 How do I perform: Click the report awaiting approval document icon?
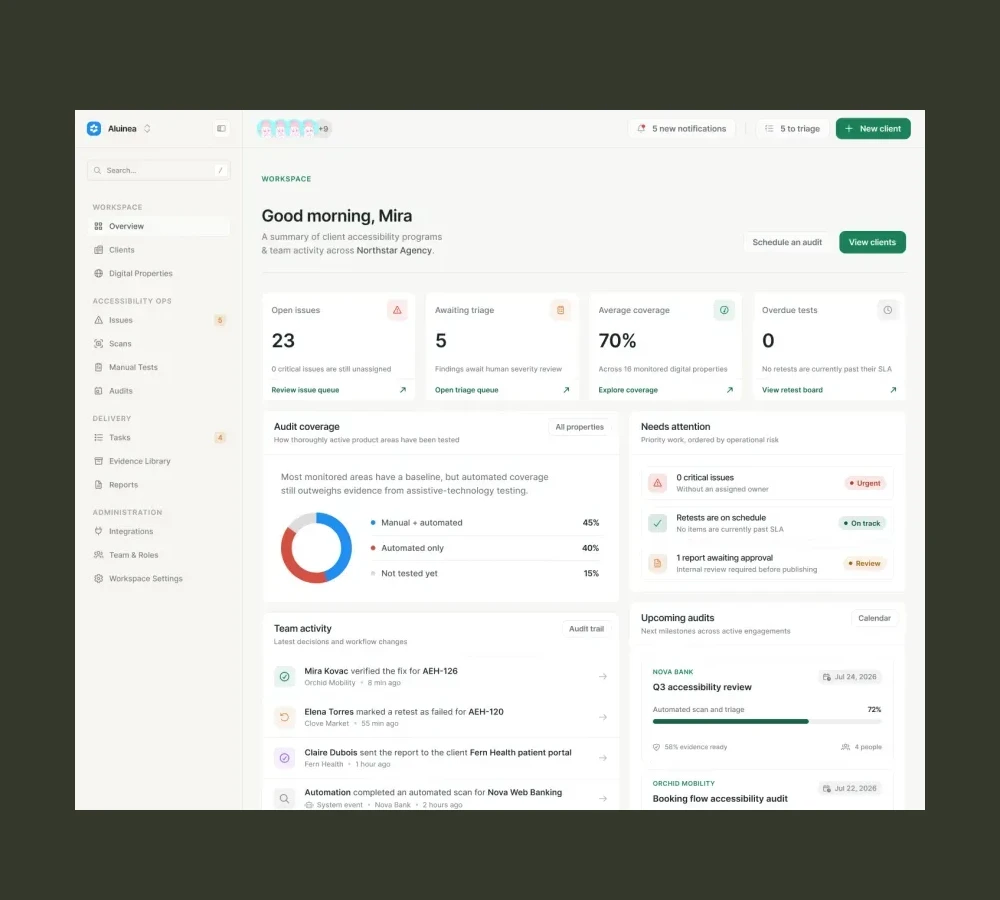(x=657, y=563)
